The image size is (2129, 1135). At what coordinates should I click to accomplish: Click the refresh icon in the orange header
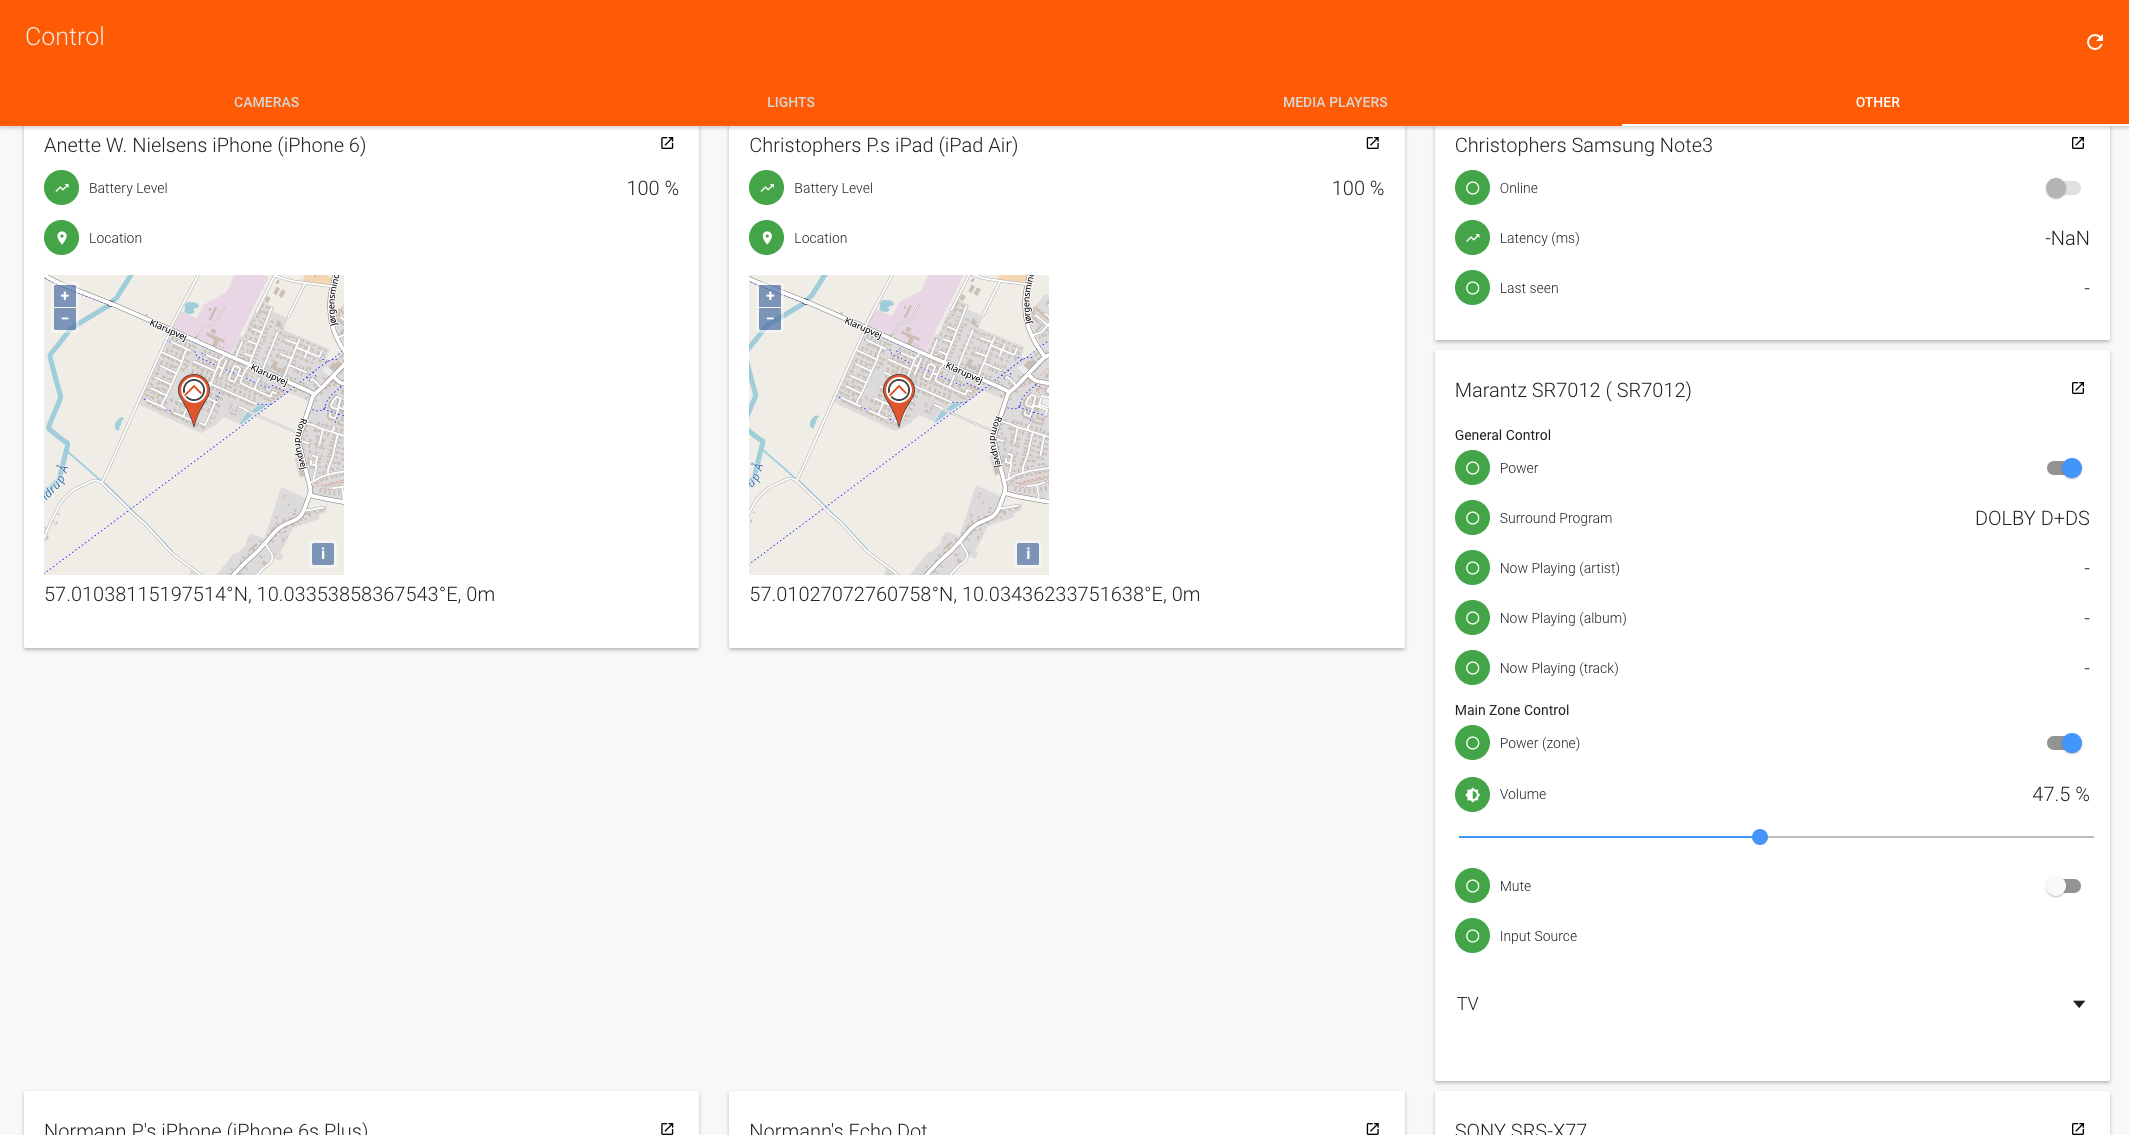coord(2094,42)
